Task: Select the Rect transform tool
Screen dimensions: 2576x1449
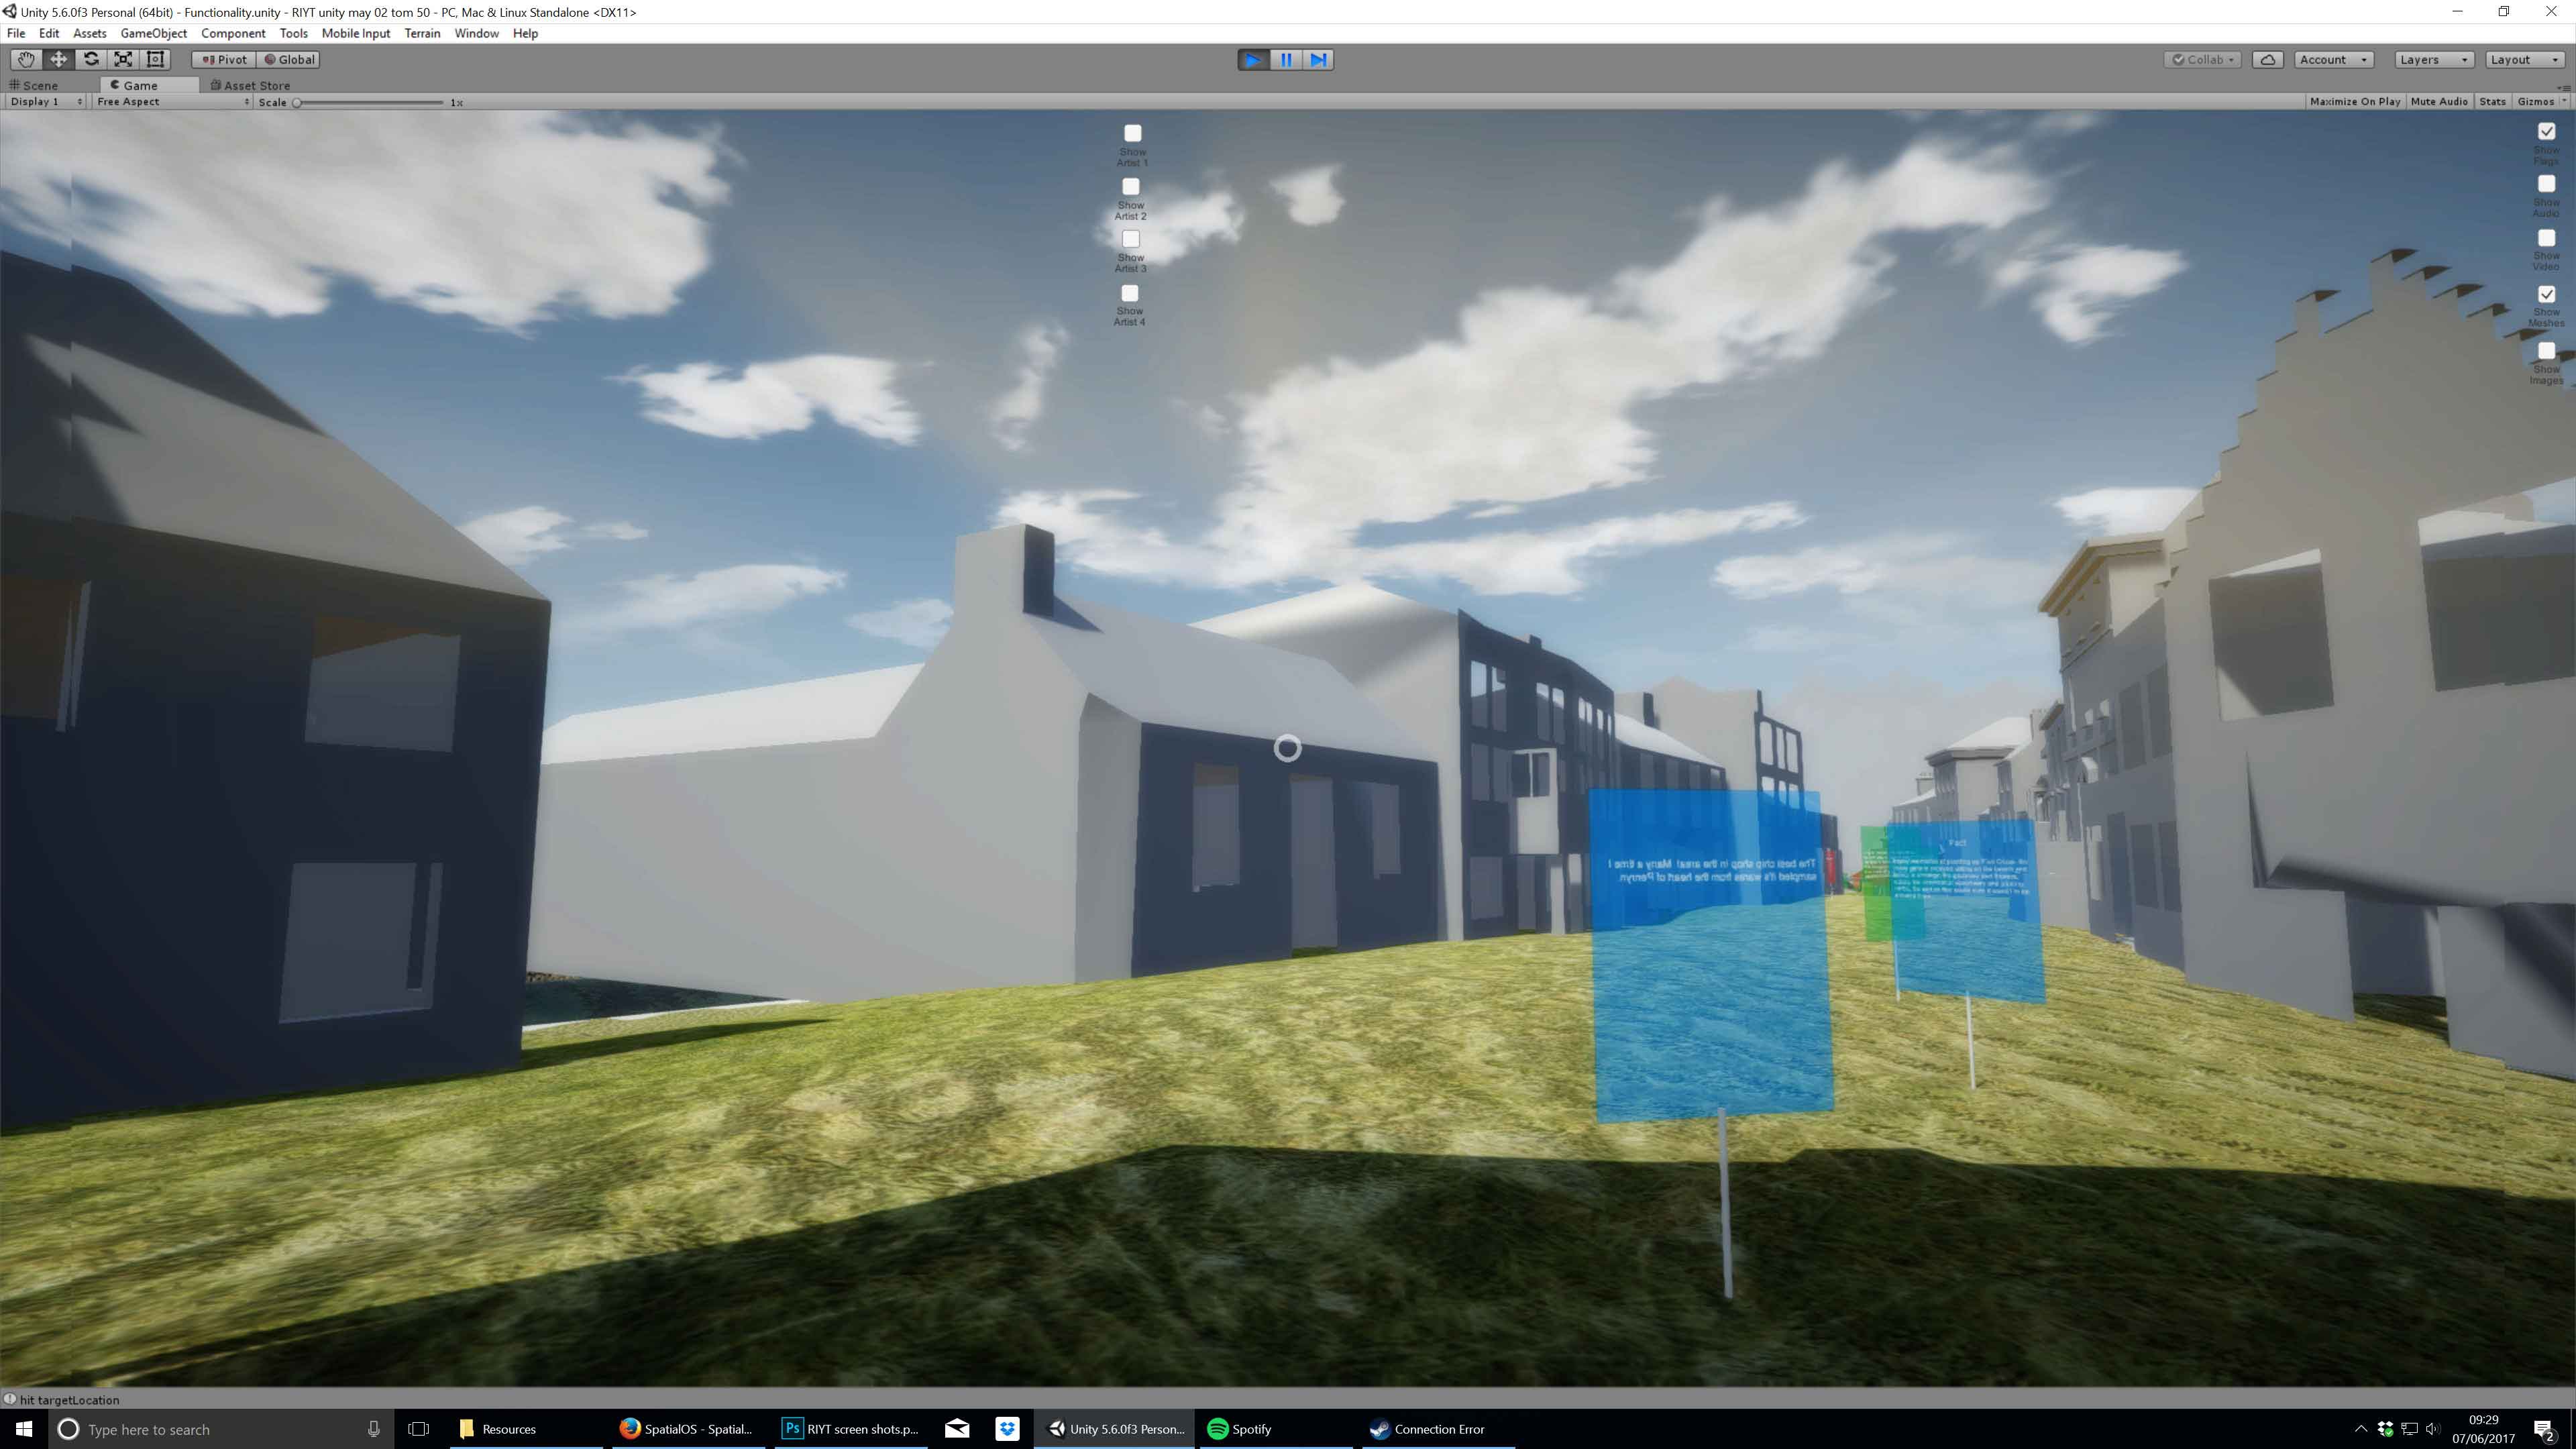Action: 155,59
